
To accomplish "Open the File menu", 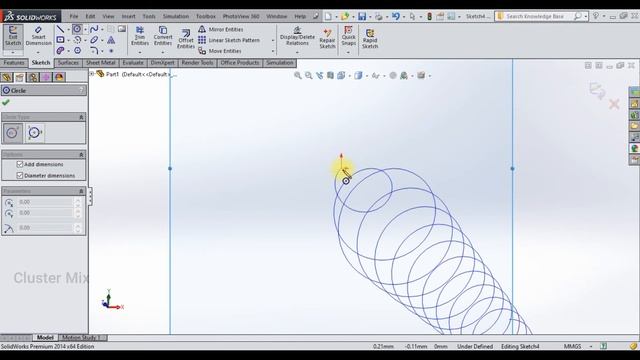I will coord(73,16).
